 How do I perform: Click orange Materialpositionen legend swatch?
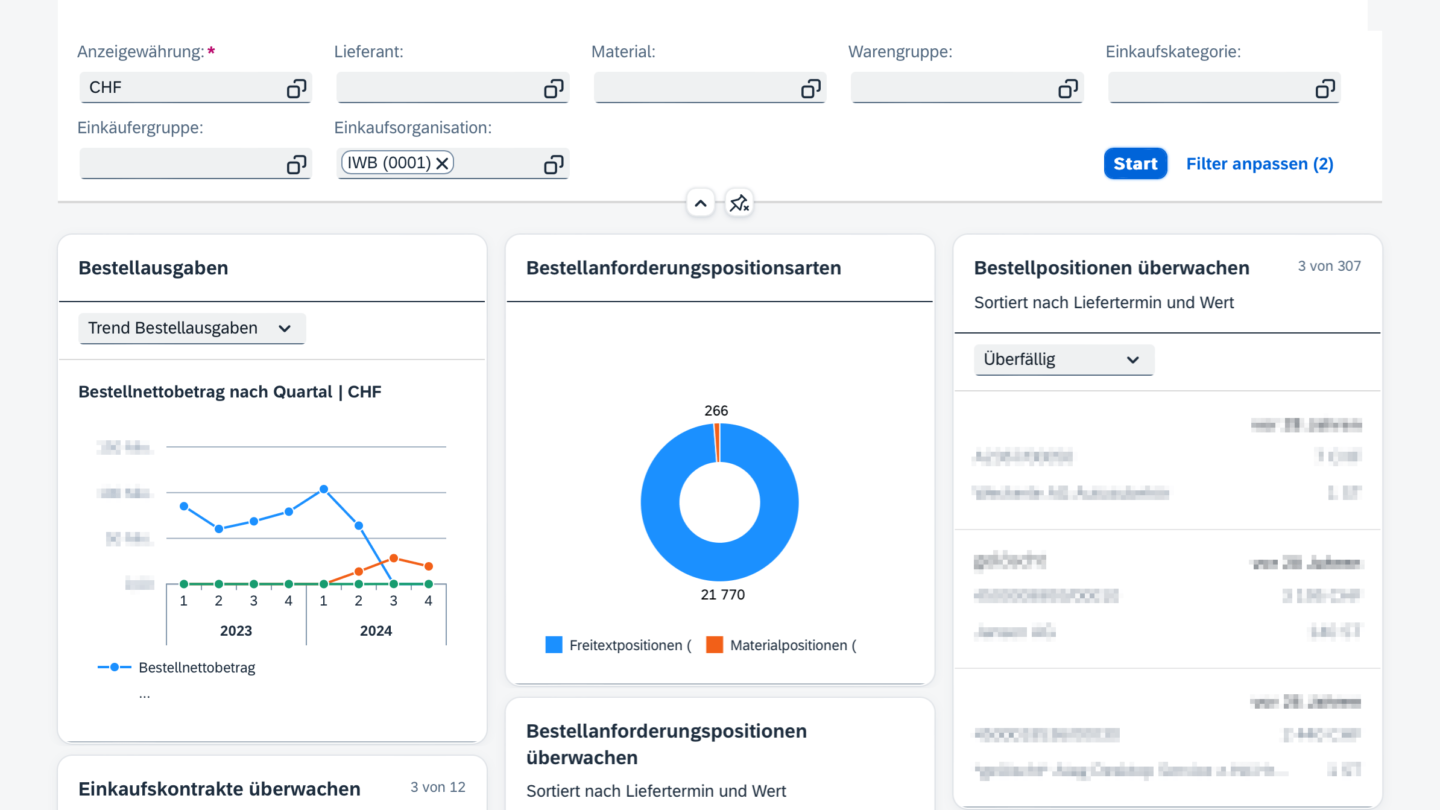pyautogui.click(x=714, y=645)
